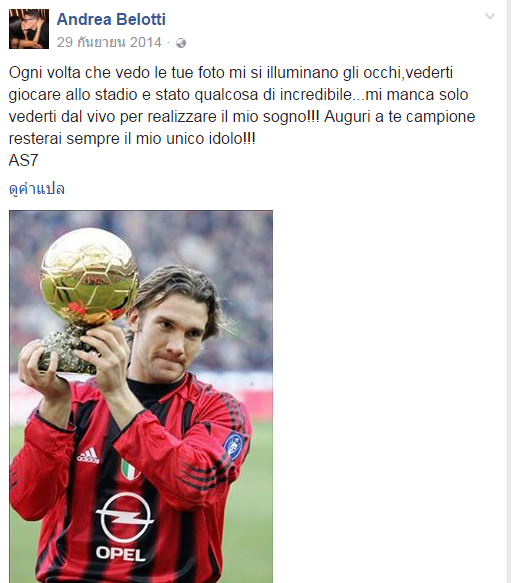
Task: Click the globe public audience icon
Action: (181, 43)
